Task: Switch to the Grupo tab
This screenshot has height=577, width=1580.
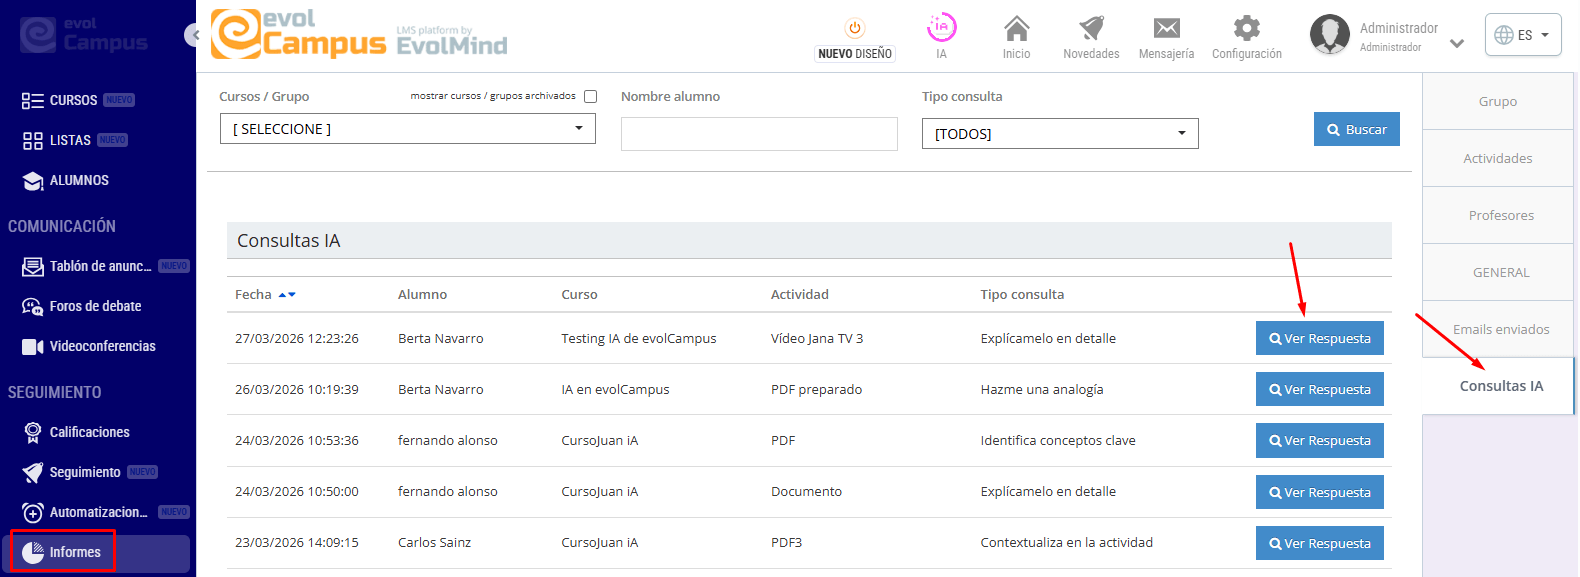Action: pyautogui.click(x=1498, y=101)
